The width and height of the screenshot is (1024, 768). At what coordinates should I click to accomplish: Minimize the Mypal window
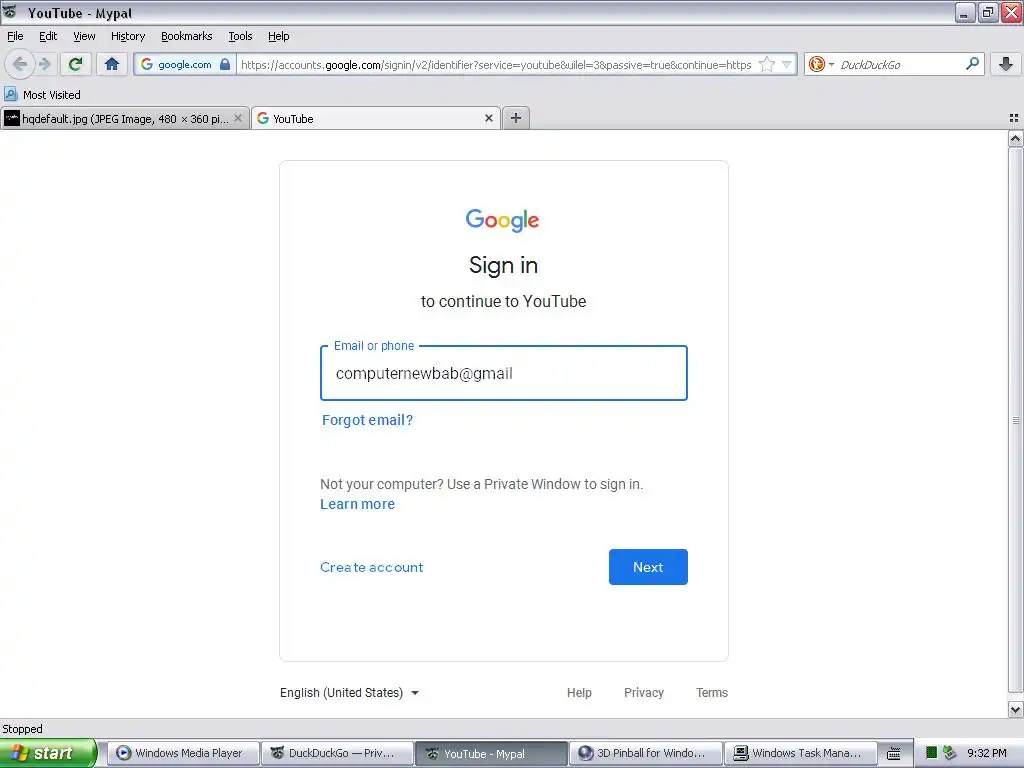pyautogui.click(x=965, y=12)
